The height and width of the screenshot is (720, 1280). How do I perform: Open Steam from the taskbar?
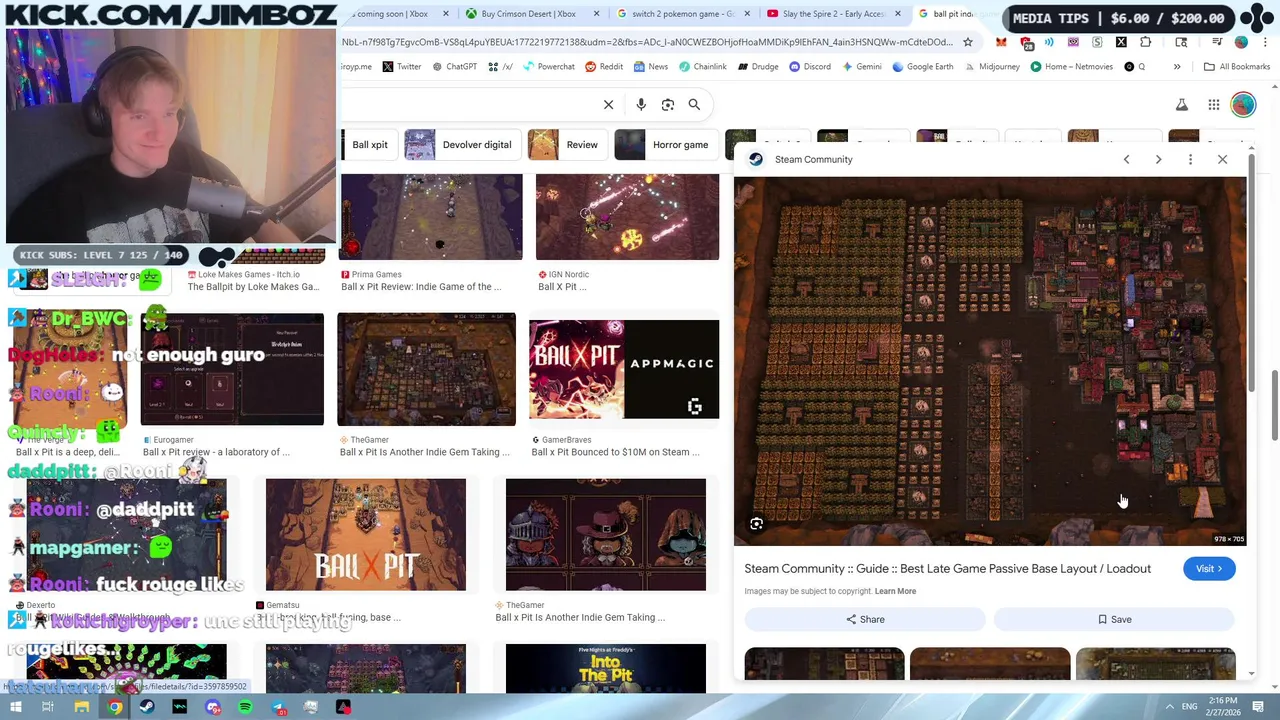147,707
